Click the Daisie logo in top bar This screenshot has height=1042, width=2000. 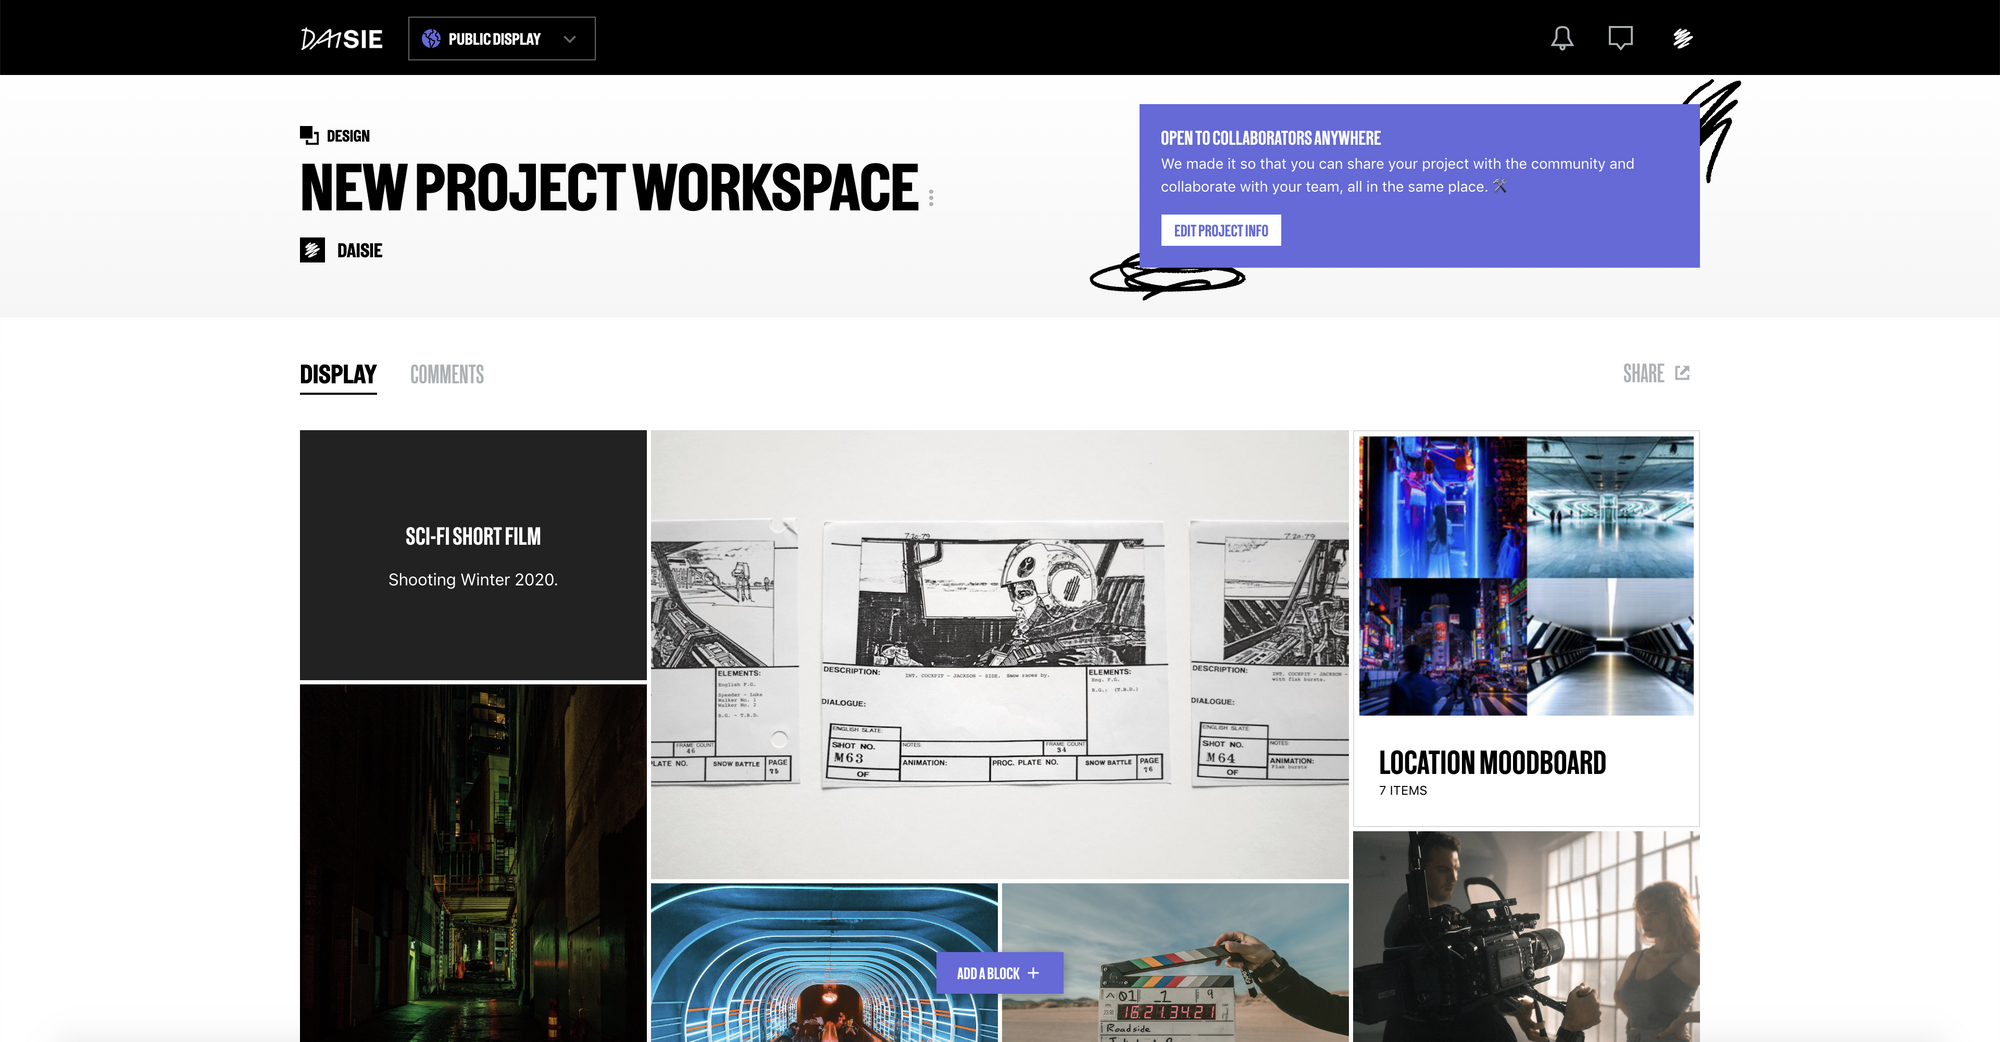[342, 39]
